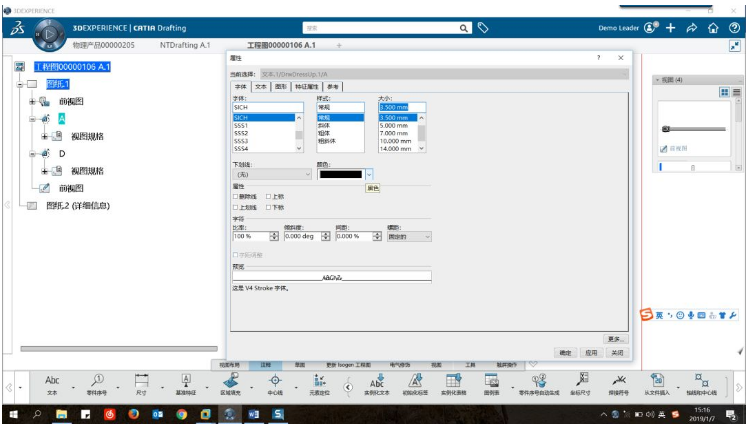
Task: Click the Home icon in top bar
Action: coord(713,28)
